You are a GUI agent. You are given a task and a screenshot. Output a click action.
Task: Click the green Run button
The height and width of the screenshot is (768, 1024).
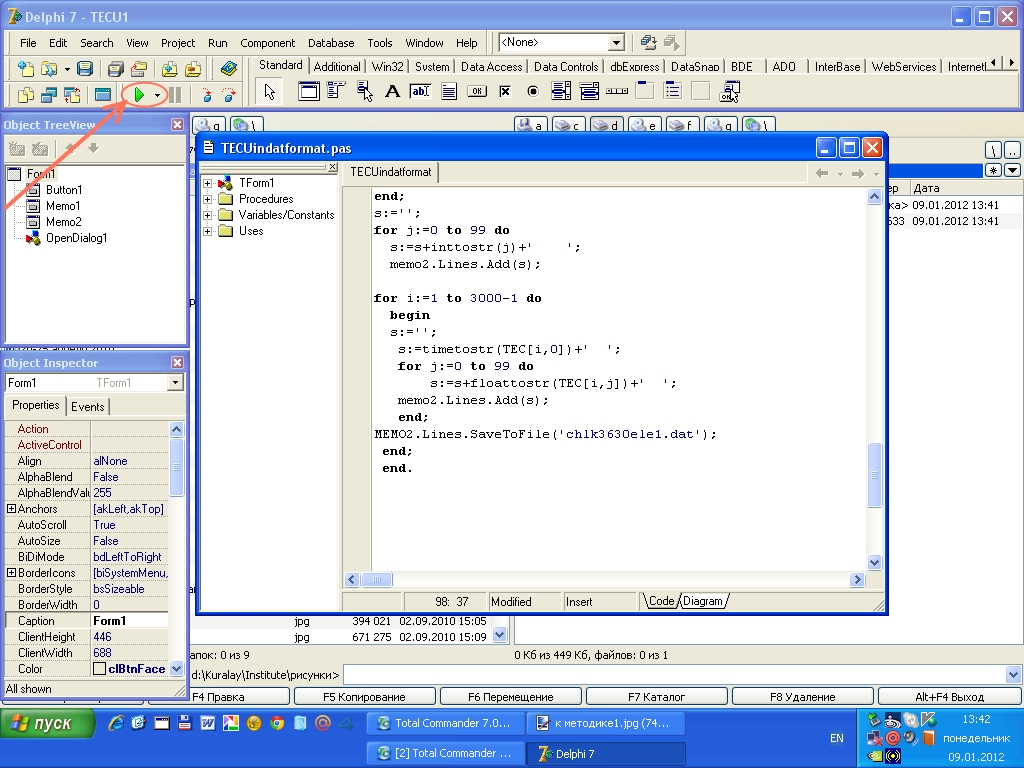(x=139, y=94)
